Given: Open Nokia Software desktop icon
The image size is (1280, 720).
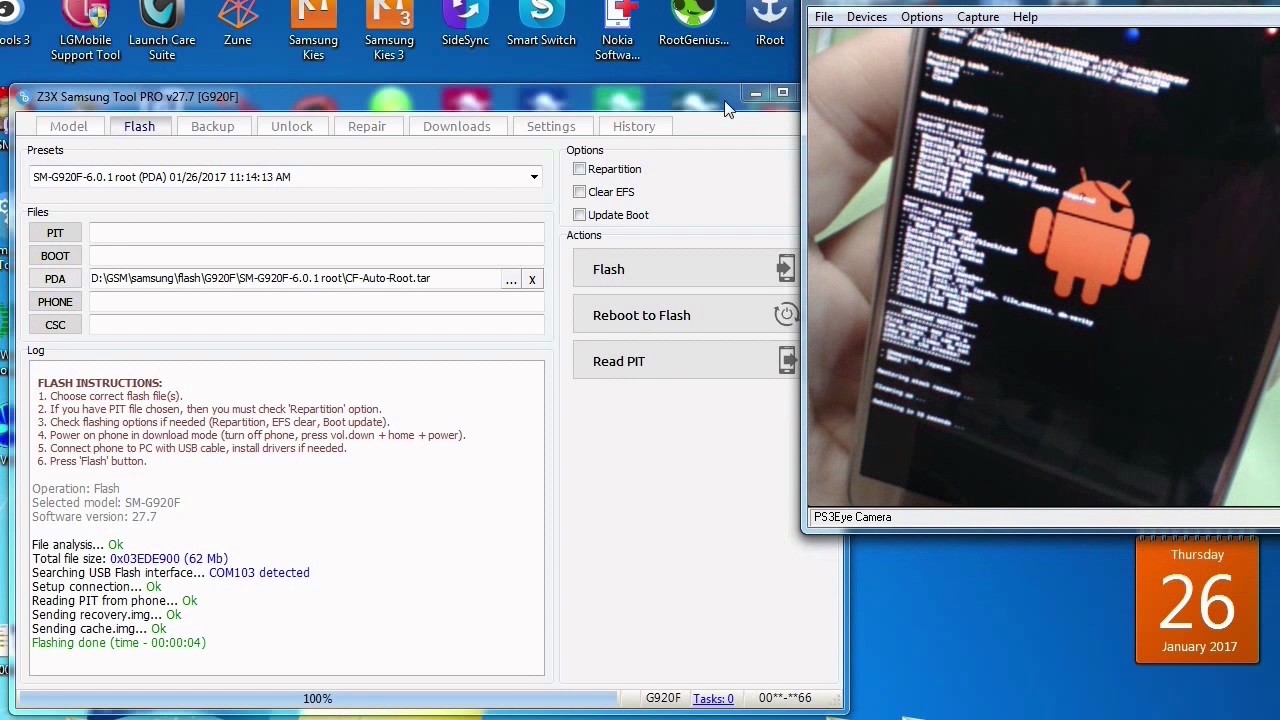Looking at the screenshot, I should click(x=618, y=31).
